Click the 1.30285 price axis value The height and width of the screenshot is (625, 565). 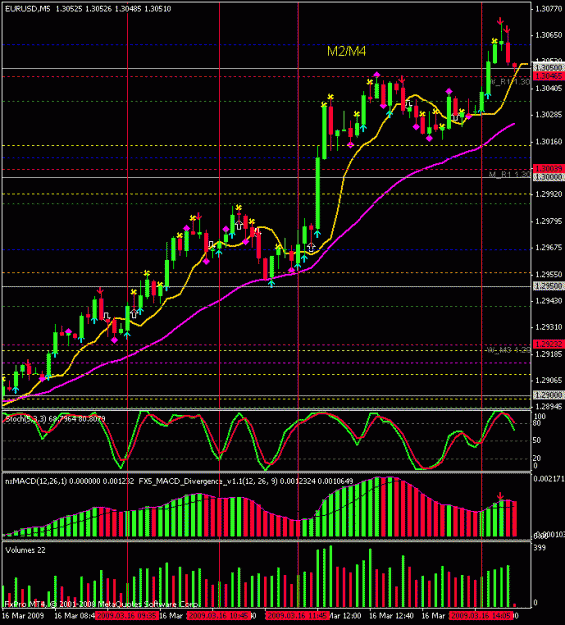coord(548,115)
